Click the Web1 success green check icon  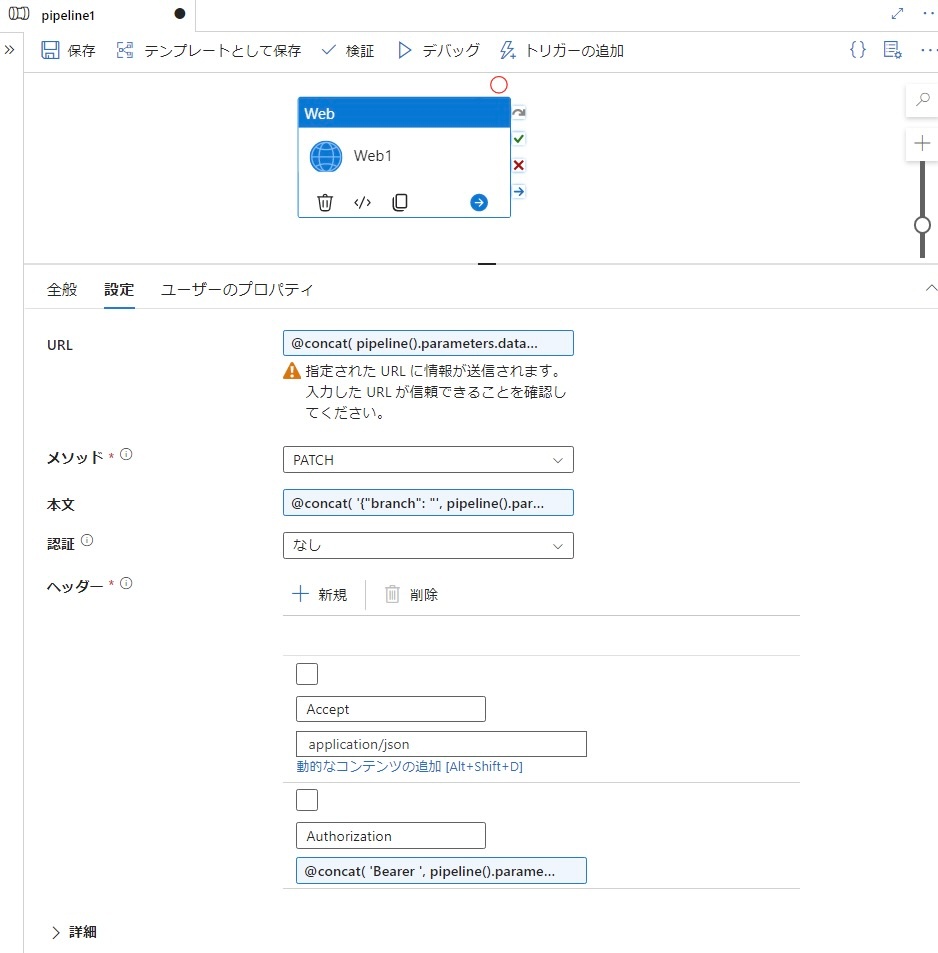(x=519, y=139)
